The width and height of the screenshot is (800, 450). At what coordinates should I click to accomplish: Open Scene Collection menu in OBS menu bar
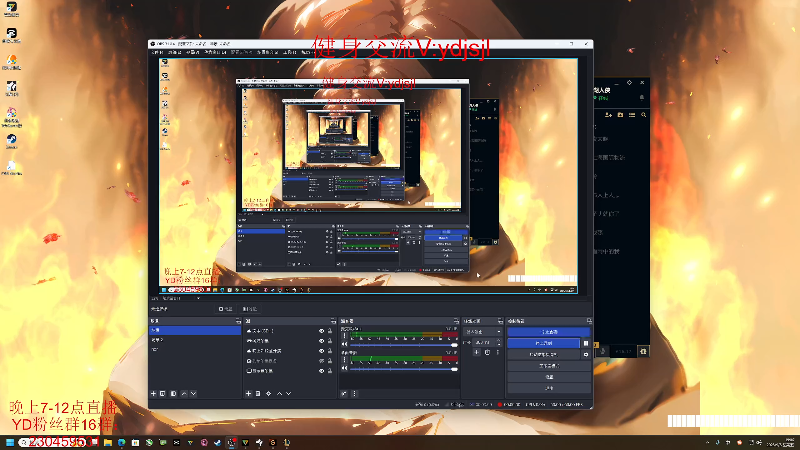click(x=267, y=52)
